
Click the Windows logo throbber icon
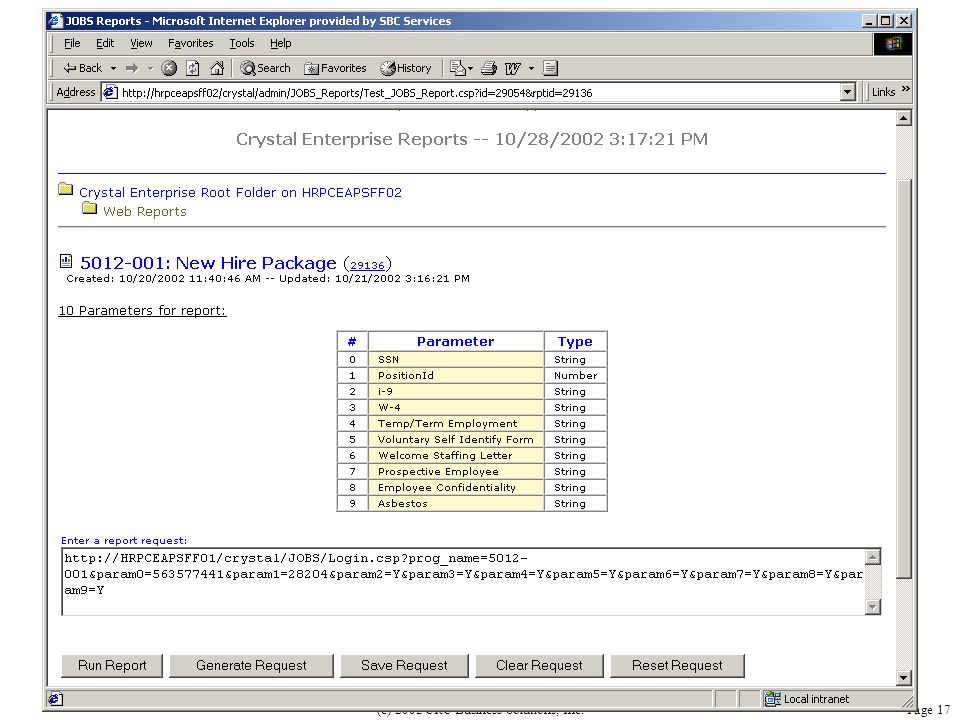click(893, 43)
